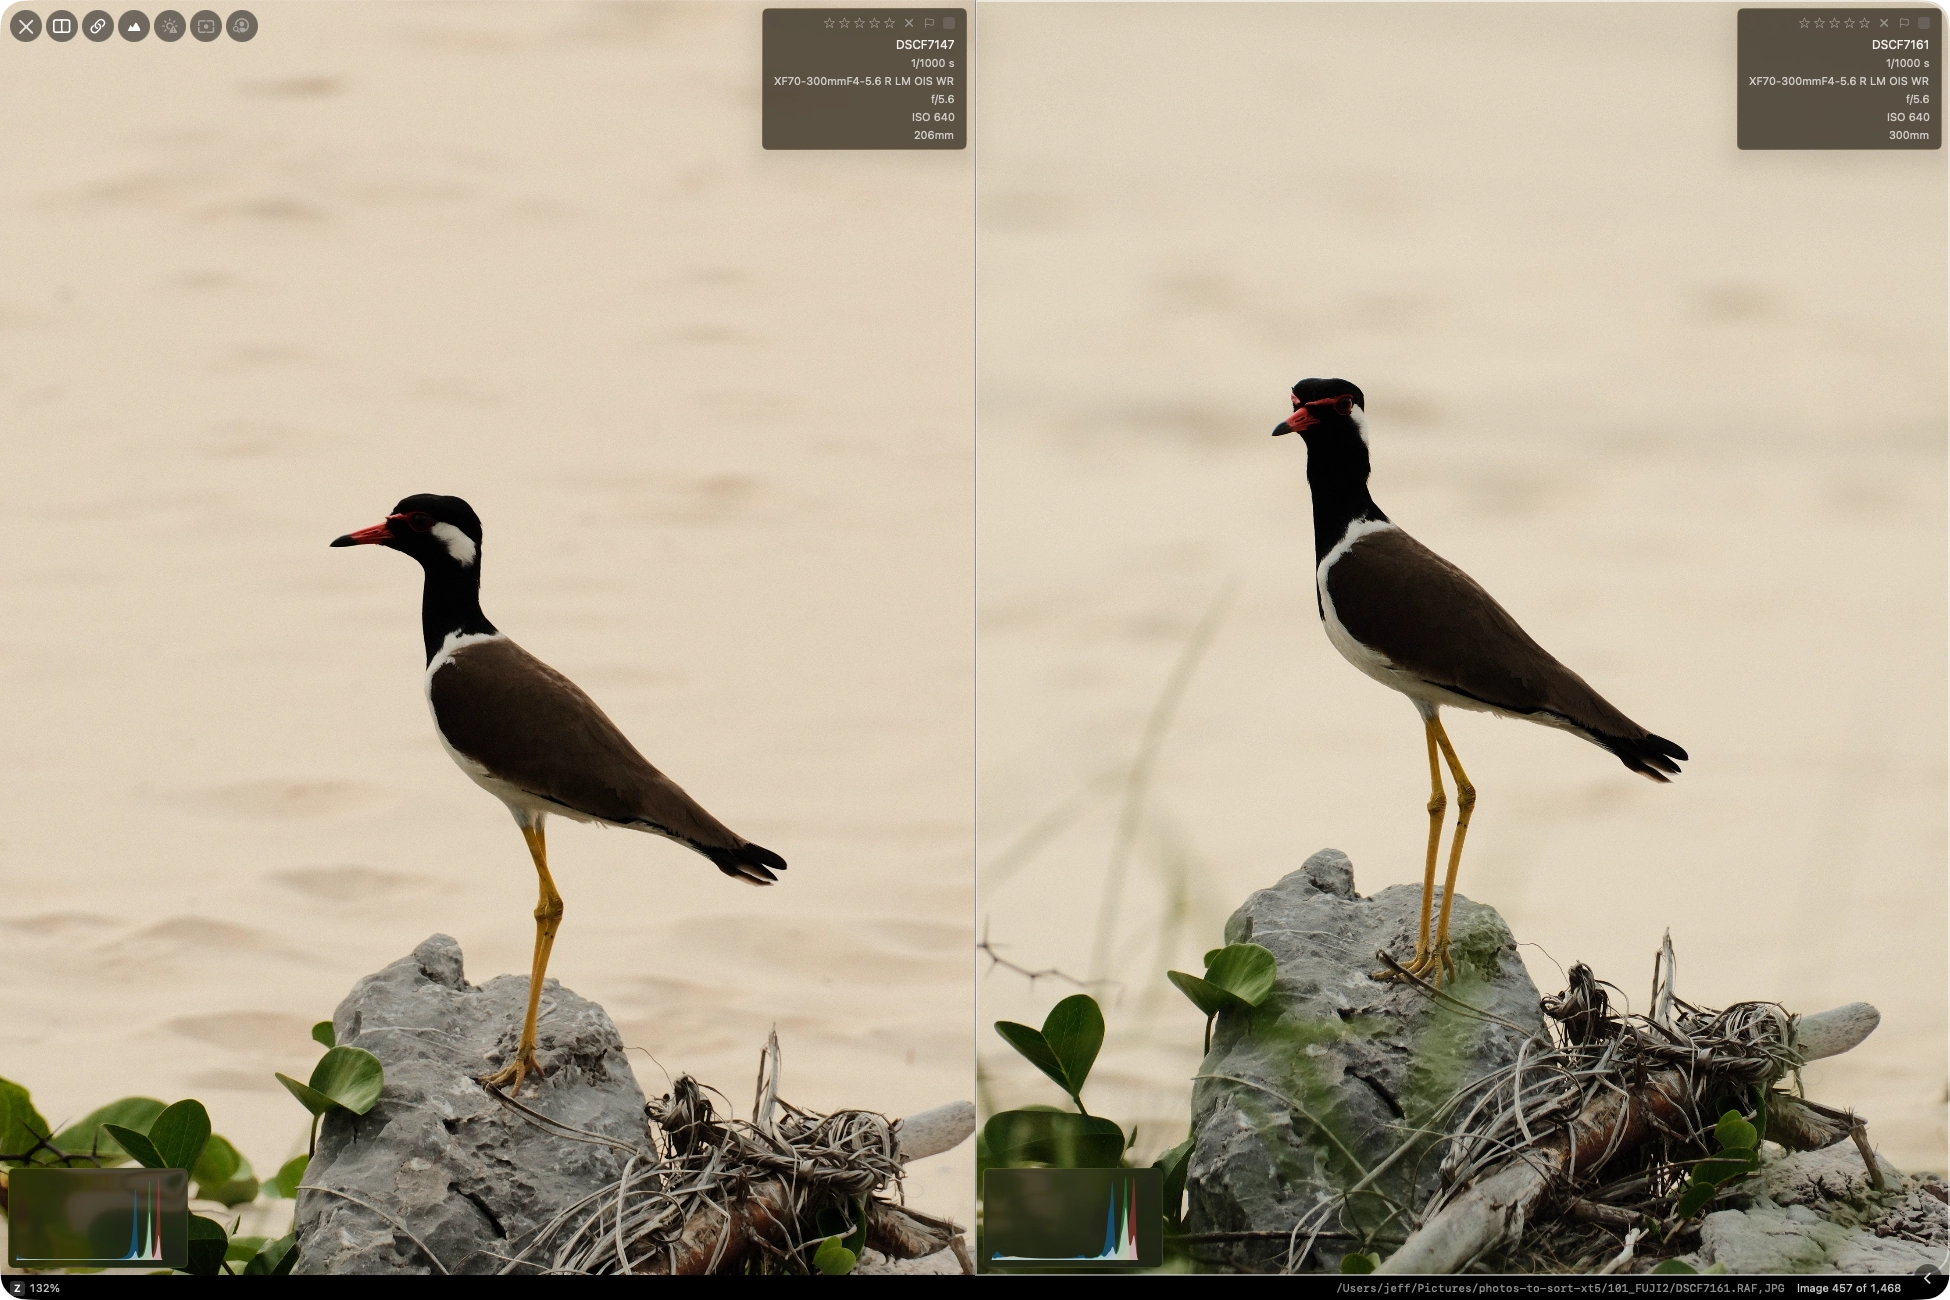Screen dimensions: 1950x1300
Task: Click the 132% zoom level indicator
Action: click(x=45, y=1288)
